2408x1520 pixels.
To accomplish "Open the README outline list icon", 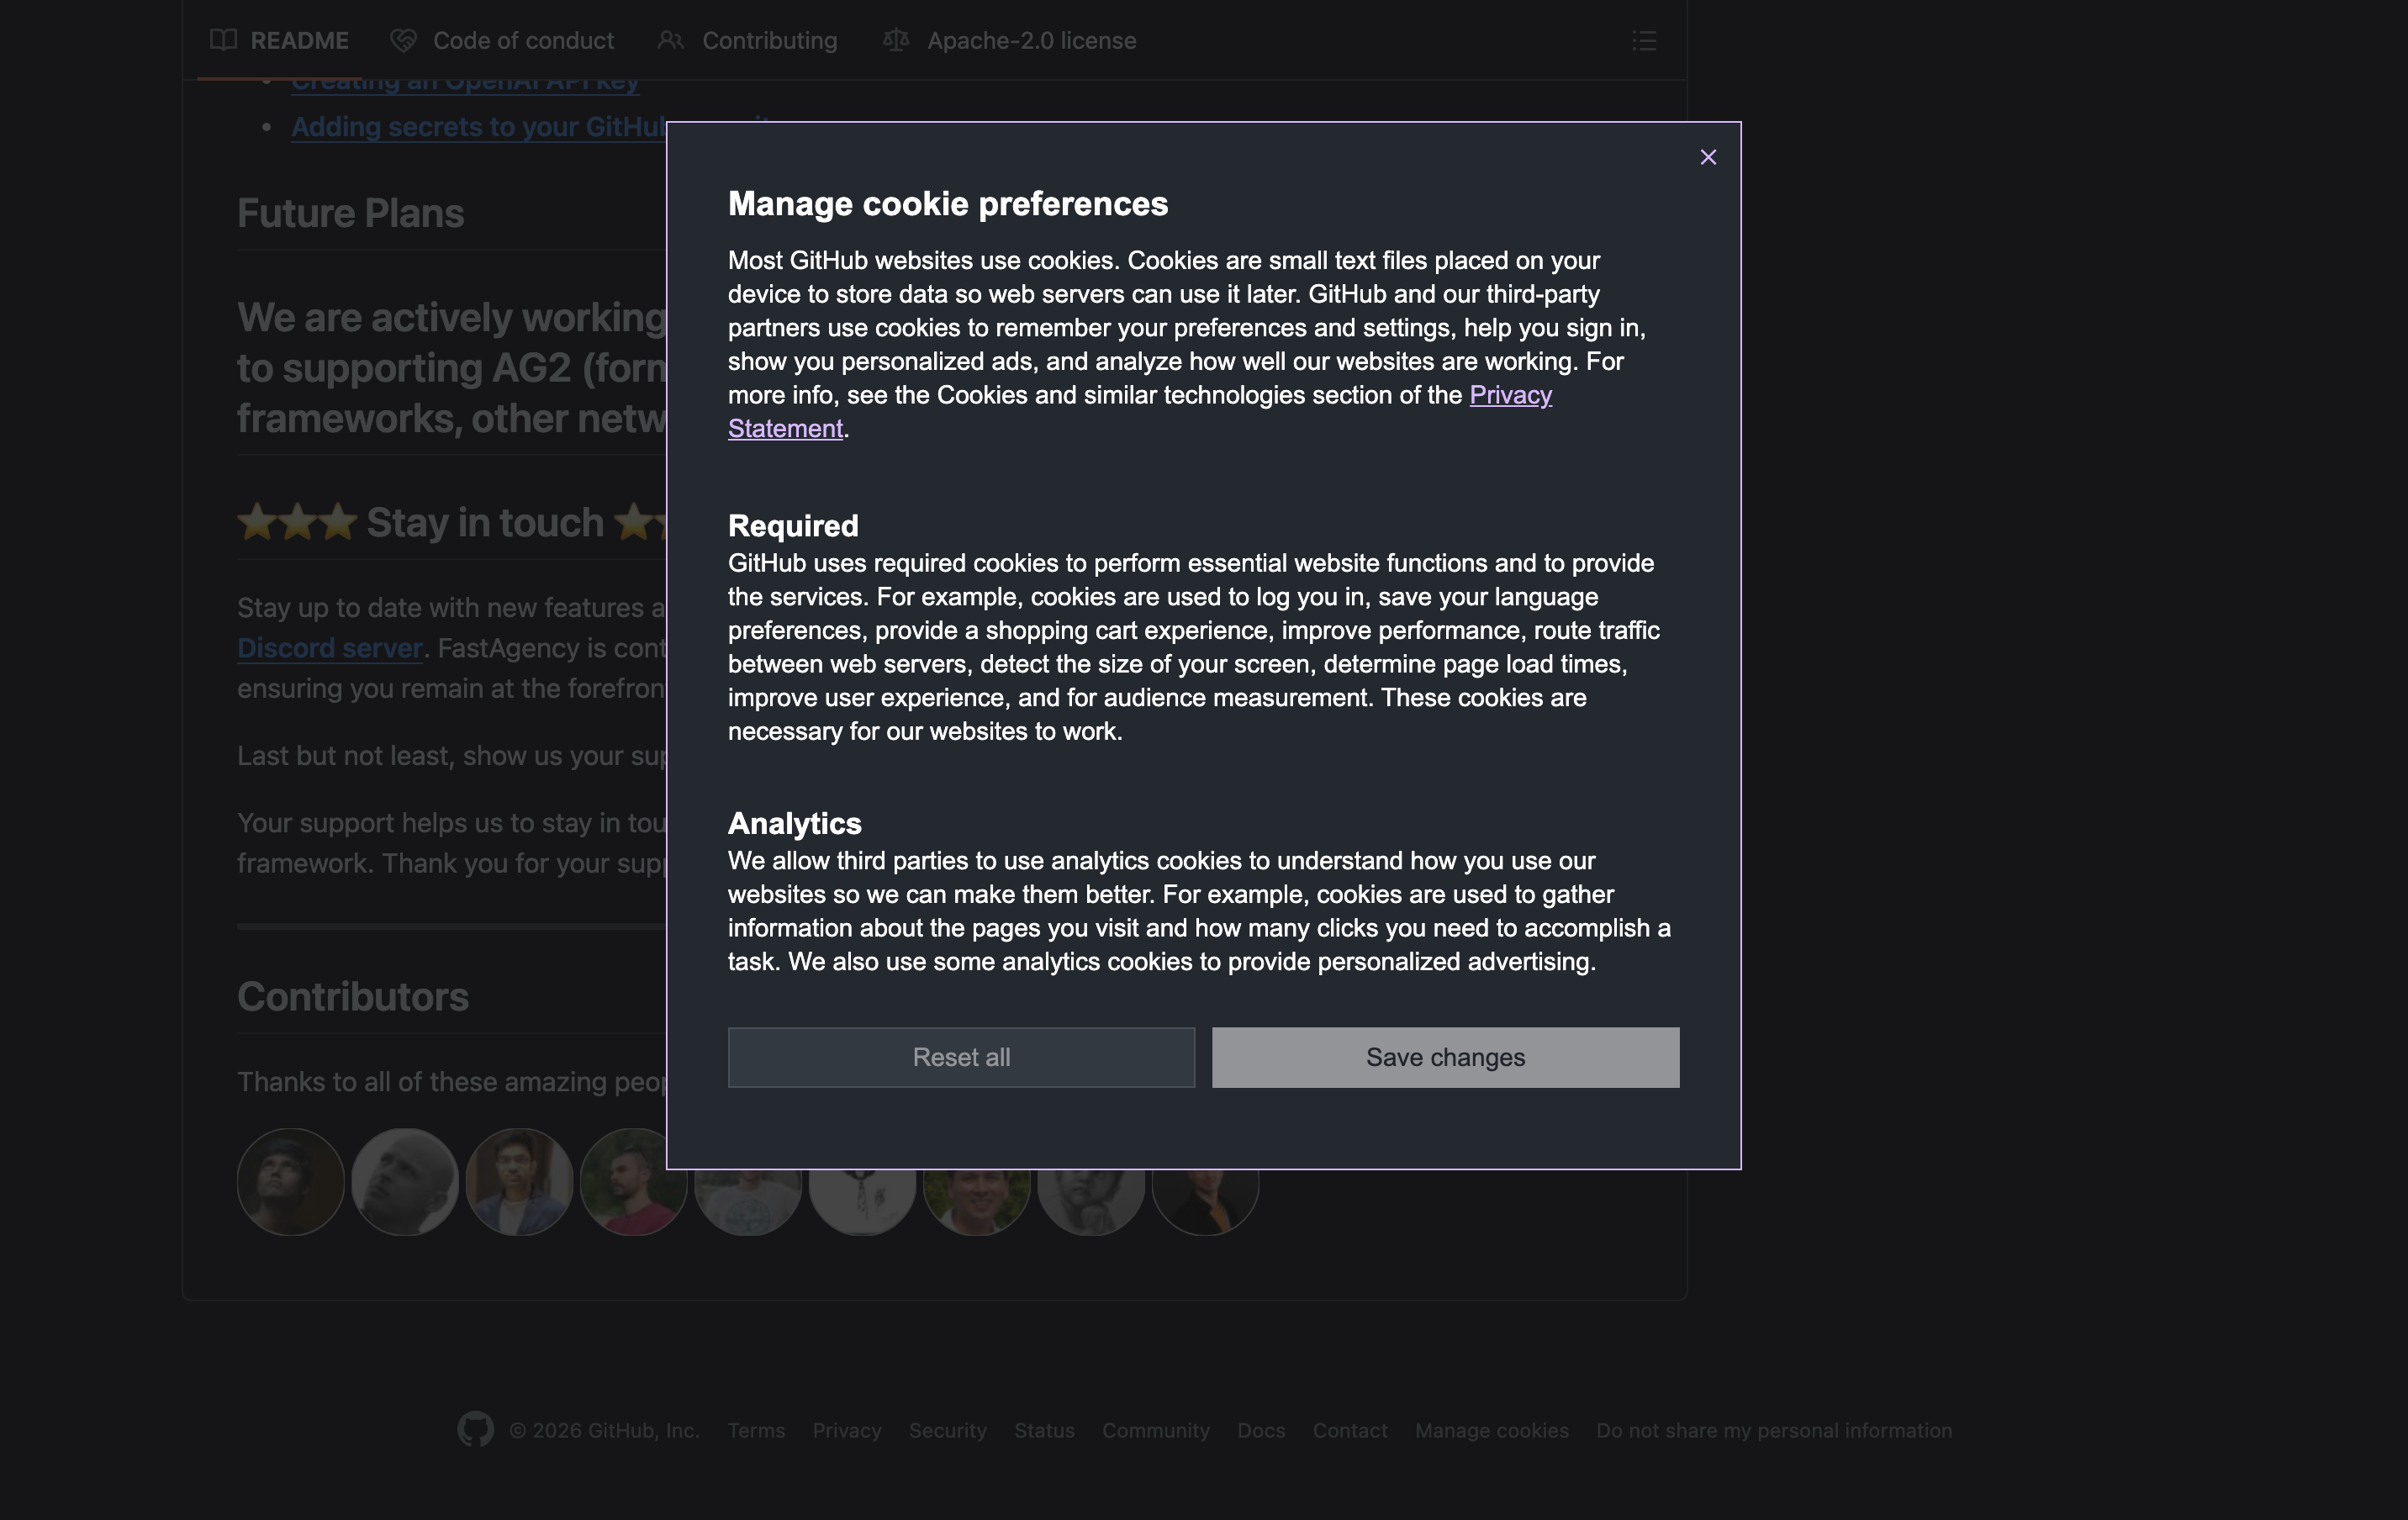I will click(x=1644, y=41).
